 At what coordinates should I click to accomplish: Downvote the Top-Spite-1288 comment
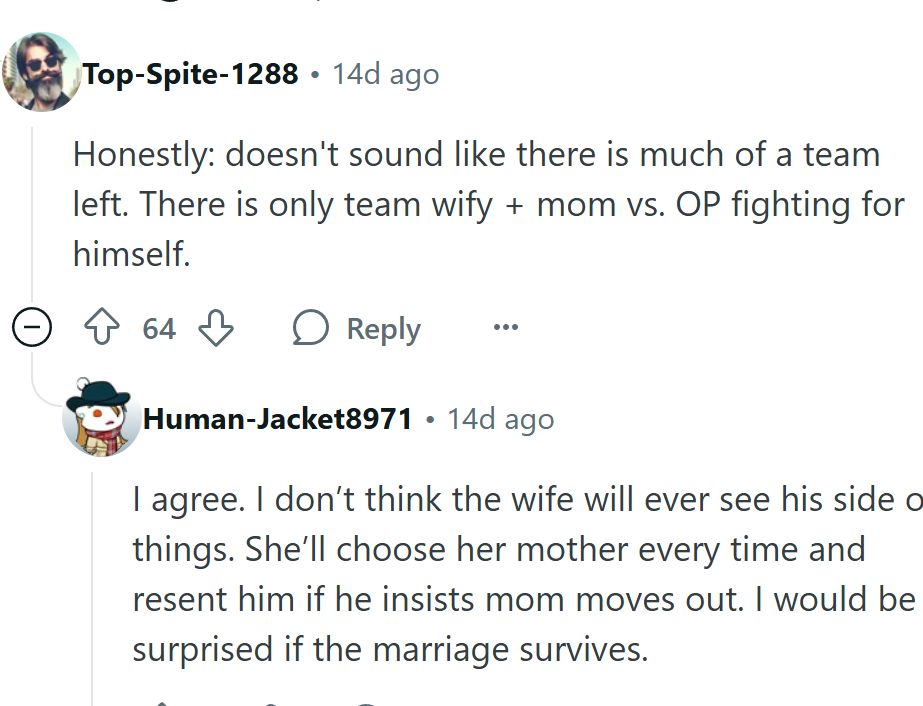point(215,328)
